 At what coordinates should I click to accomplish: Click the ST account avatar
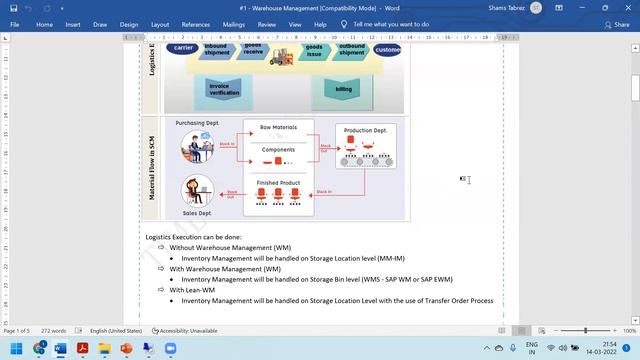536,8
